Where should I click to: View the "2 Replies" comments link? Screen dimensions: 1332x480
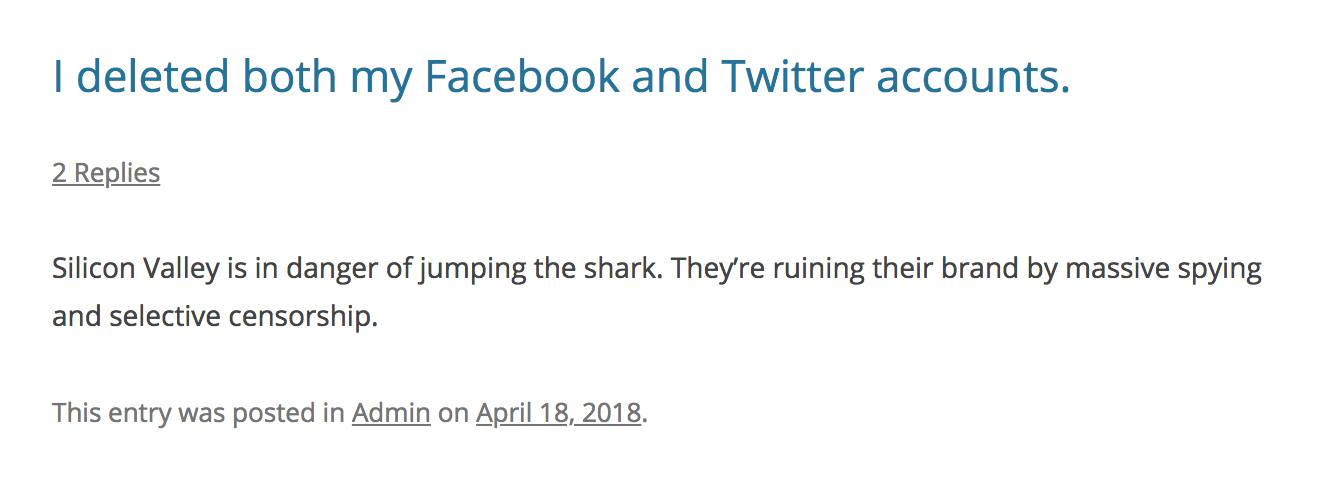106,173
